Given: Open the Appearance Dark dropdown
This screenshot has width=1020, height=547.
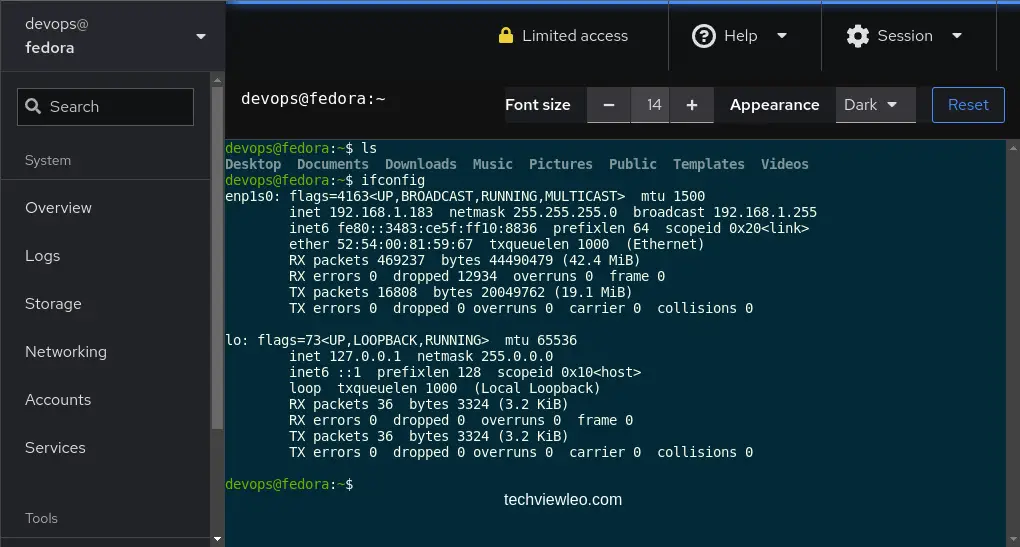Looking at the screenshot, I should pos(875,105).
